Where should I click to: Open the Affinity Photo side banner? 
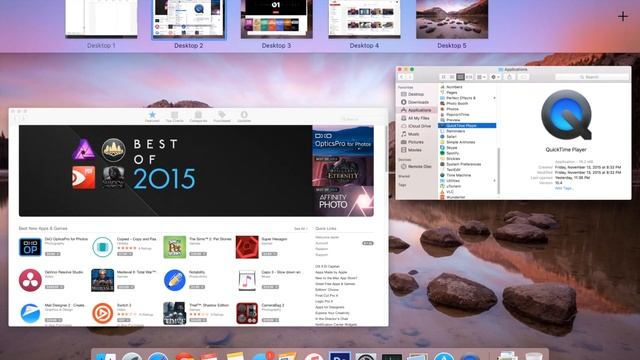point(343,201)
